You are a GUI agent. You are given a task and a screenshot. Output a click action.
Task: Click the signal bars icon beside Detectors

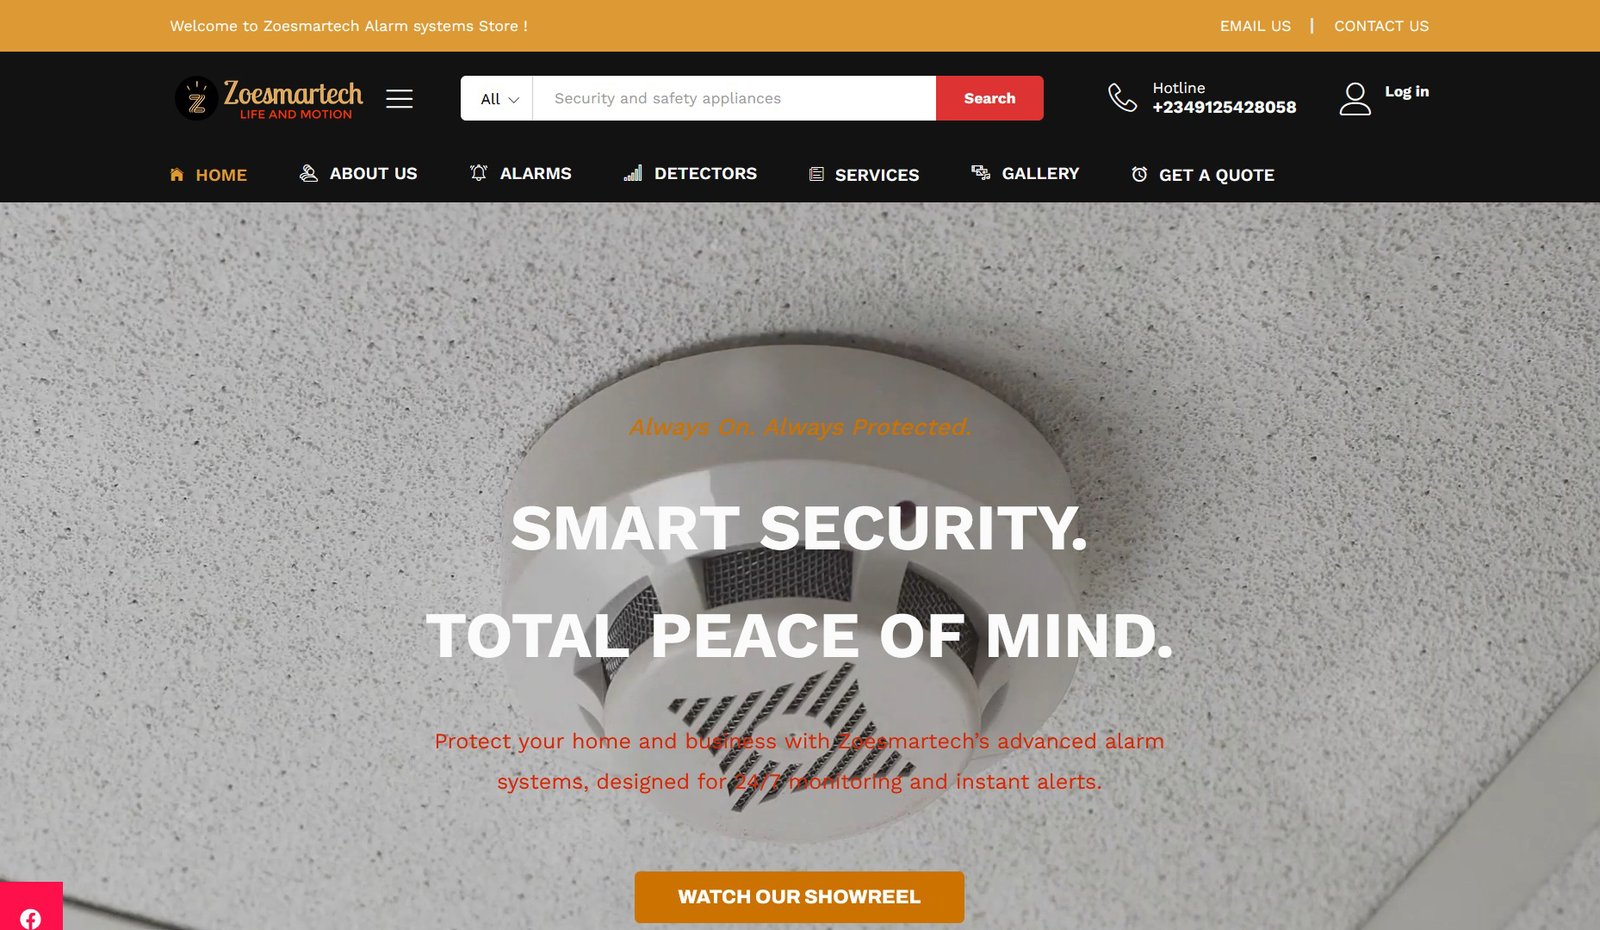[x=633, y=173]
